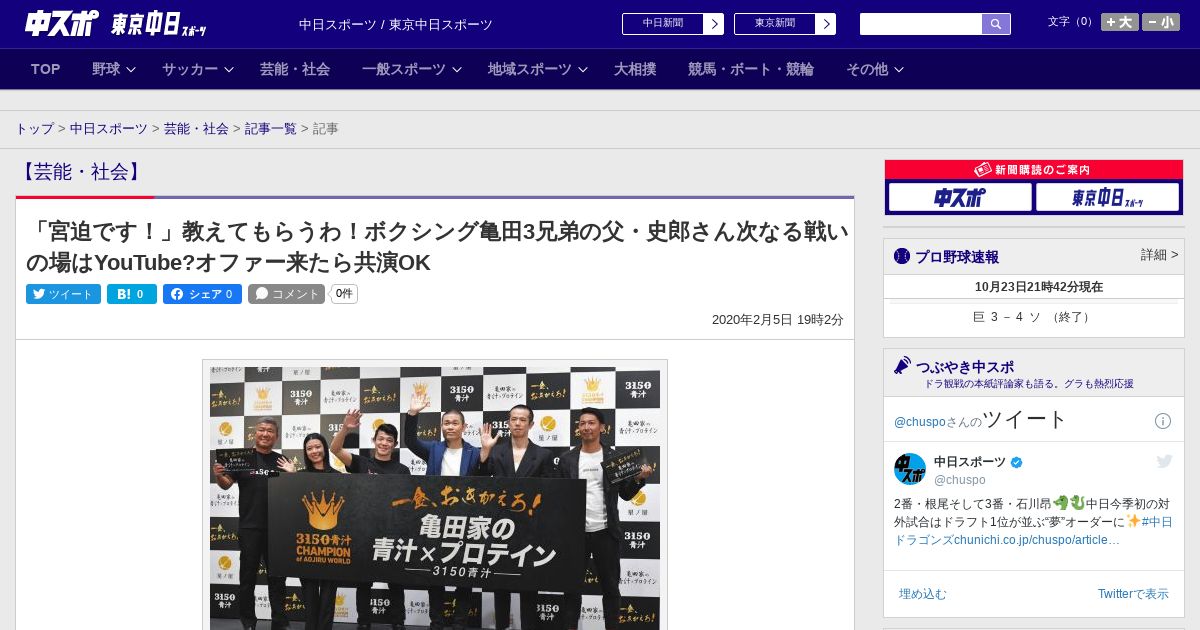Click the Twitter widget info icon

point(1163,421)
